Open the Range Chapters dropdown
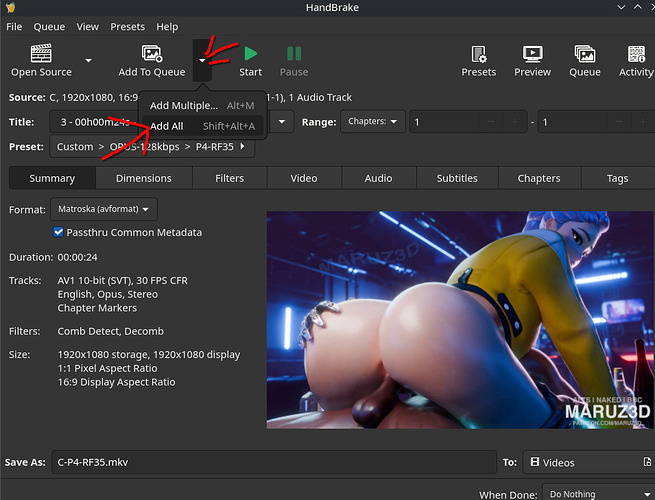The width and height of the screenshot is (655, 500). (373, 122)
